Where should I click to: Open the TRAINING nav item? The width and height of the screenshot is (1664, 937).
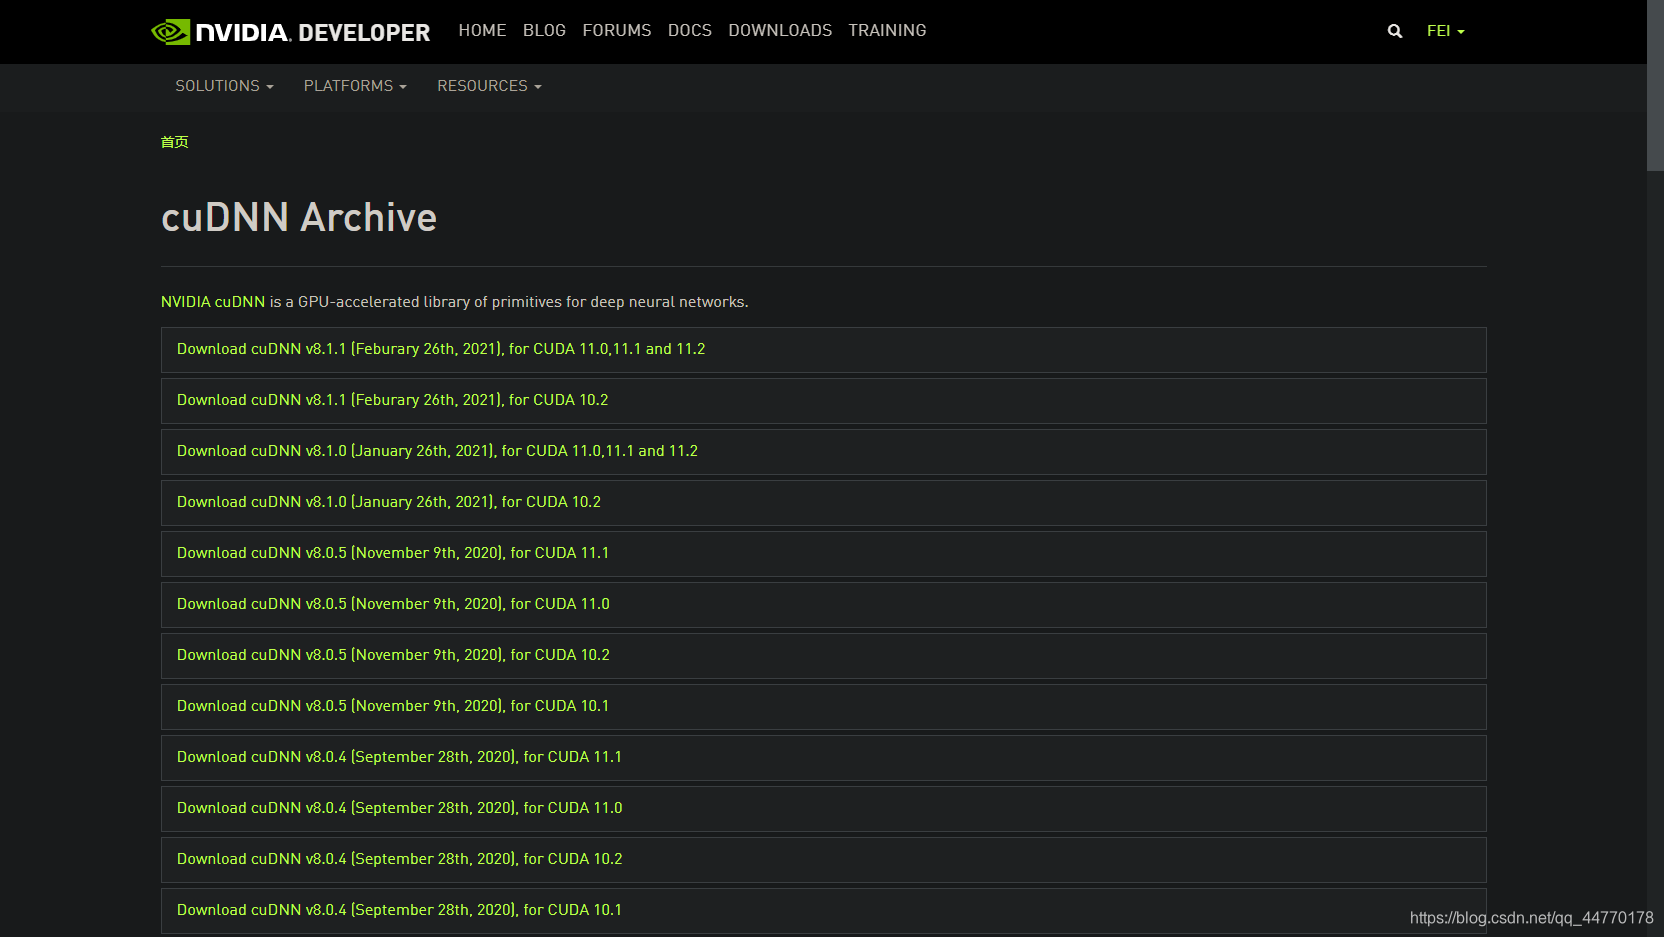(x=887, y=31)
